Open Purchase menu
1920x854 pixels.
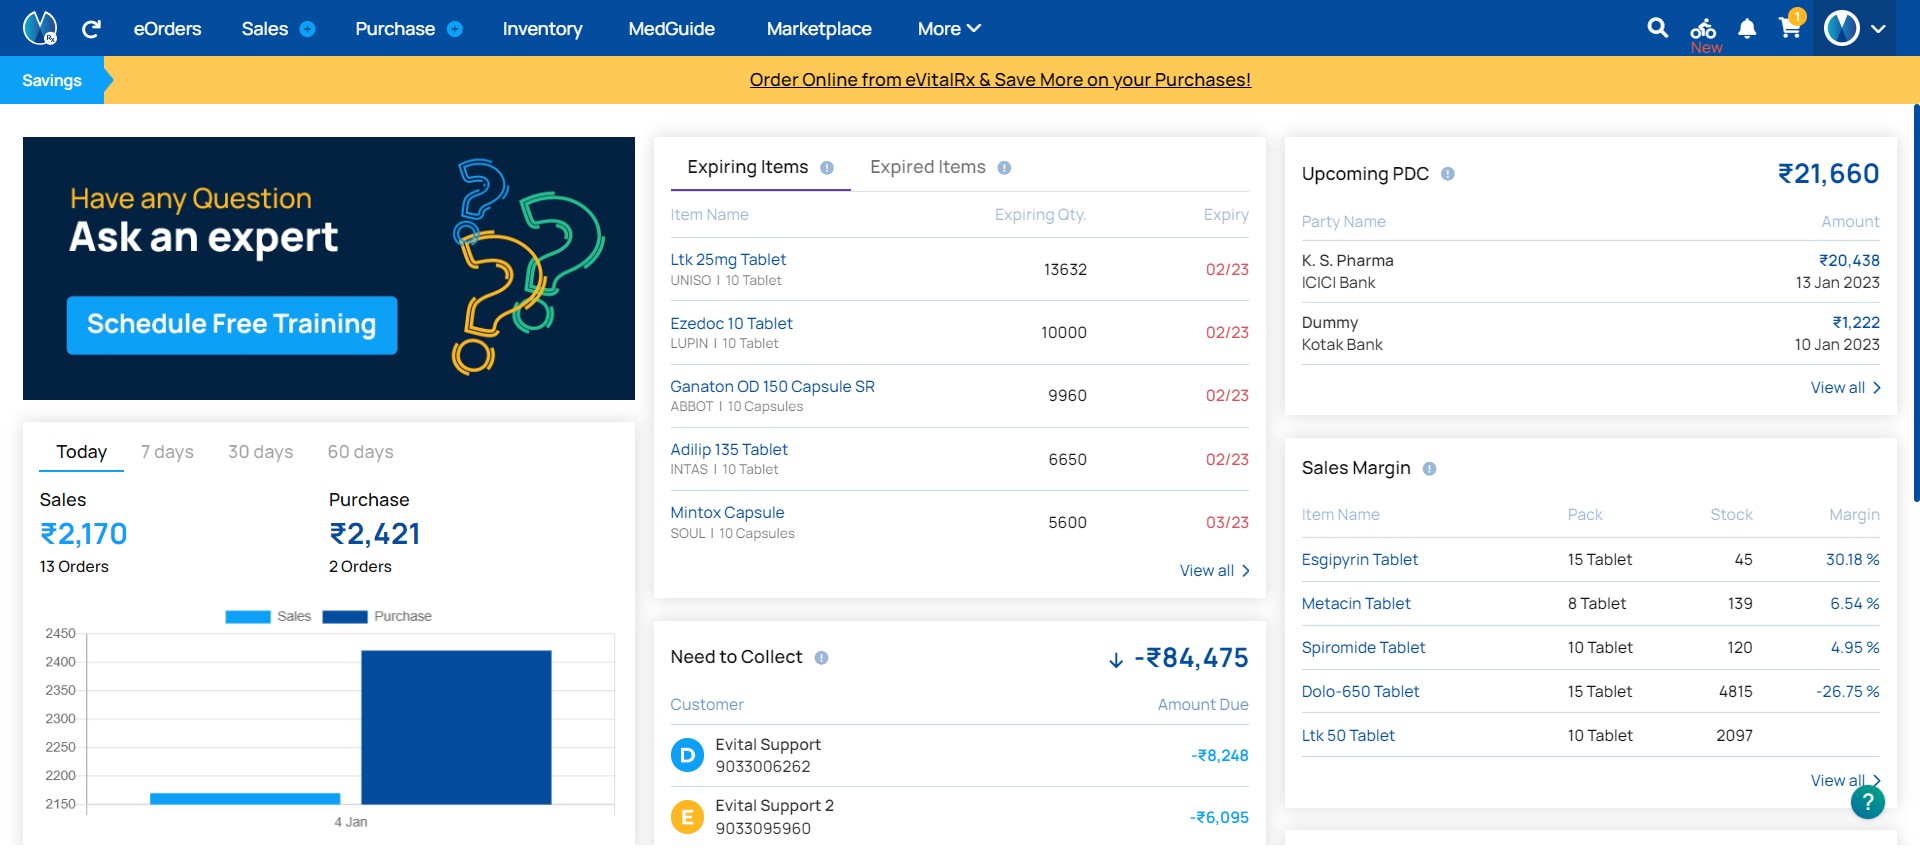point(395,29)
